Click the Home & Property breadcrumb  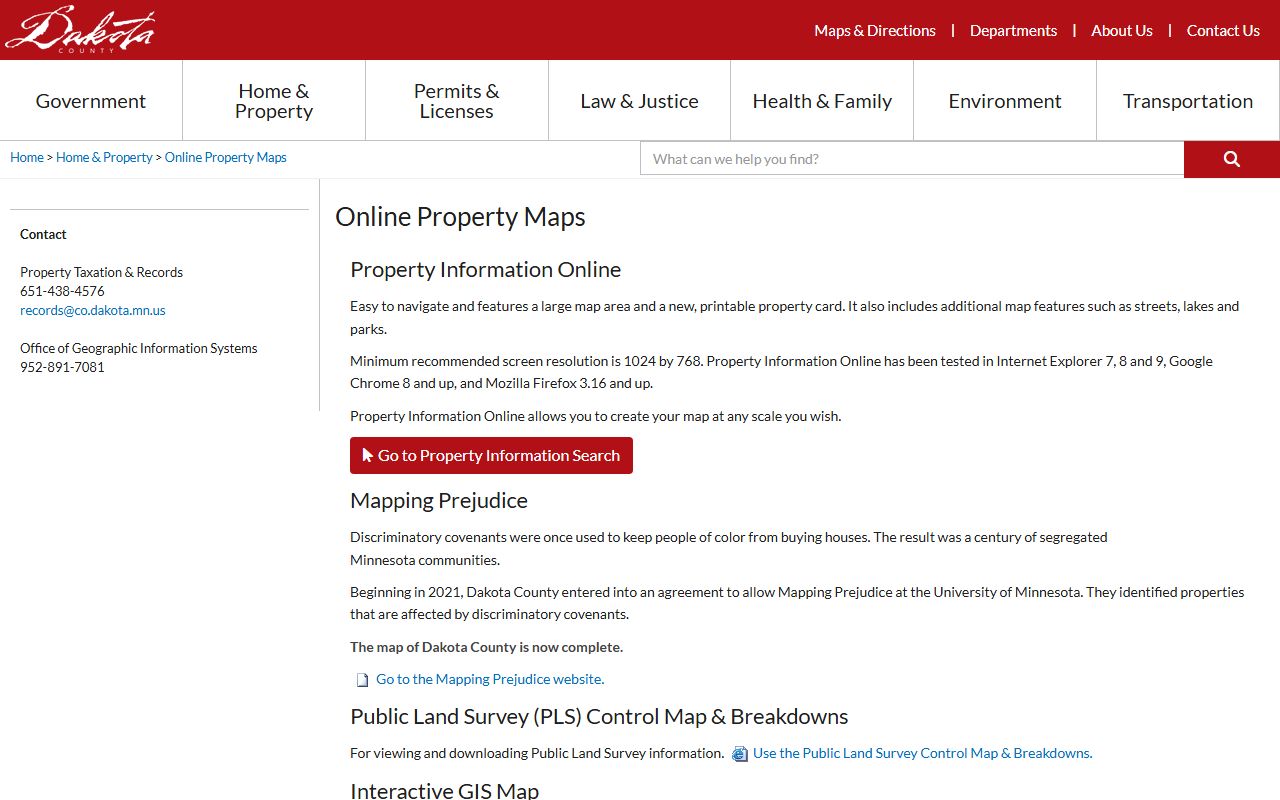coord(104,157)
